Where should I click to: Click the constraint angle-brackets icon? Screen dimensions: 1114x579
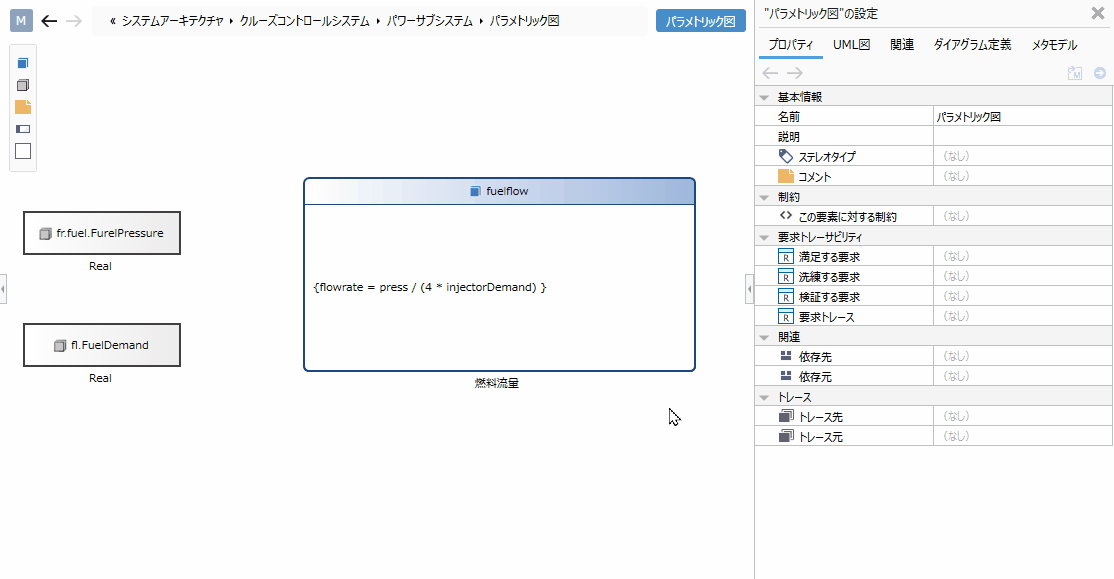tap(786, 216)
